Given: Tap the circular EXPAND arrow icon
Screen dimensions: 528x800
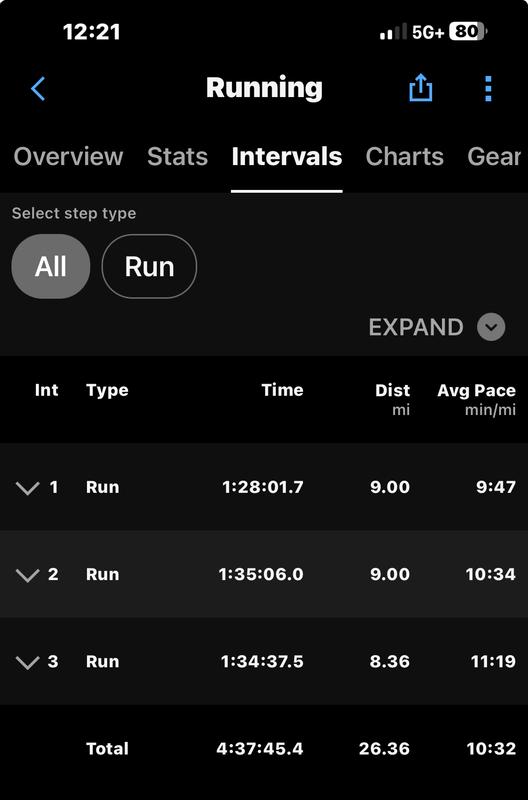Looking at the screenshot, I should pos(491,327).
